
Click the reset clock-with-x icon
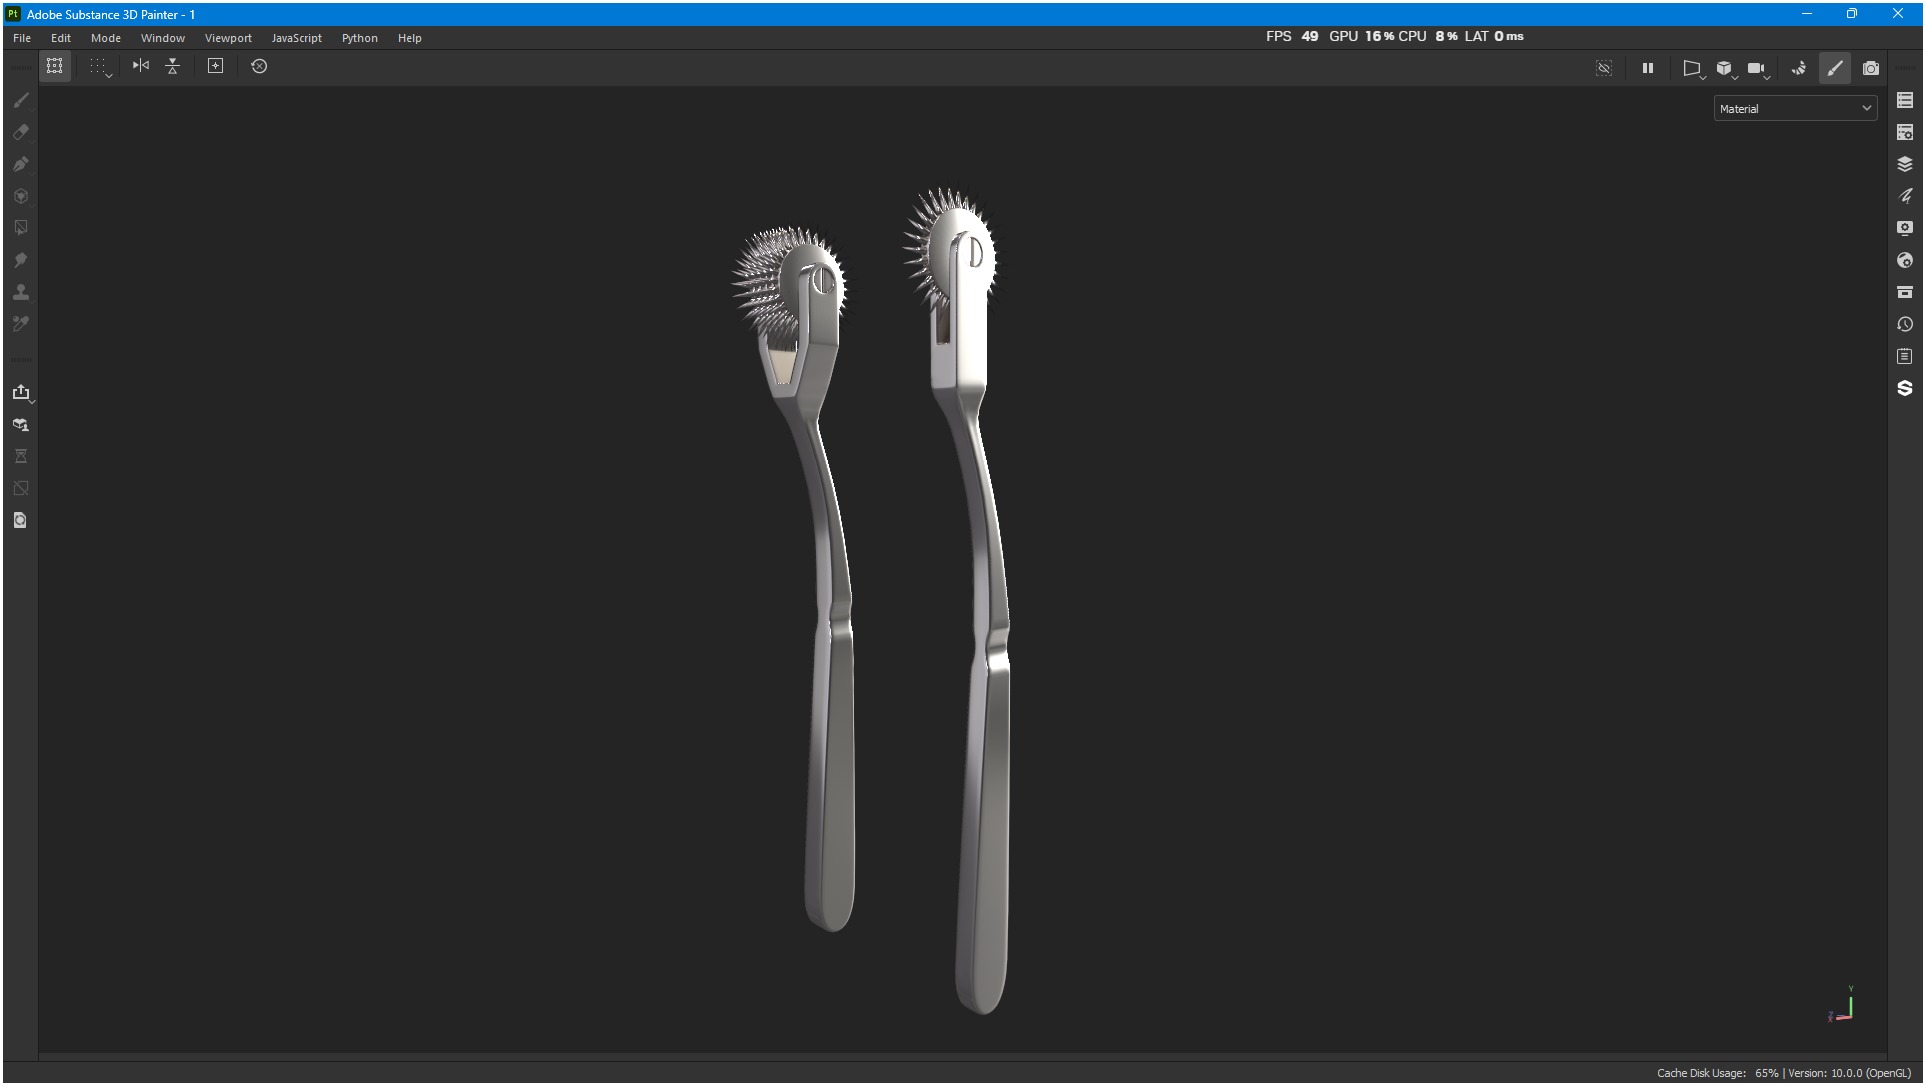259,66
